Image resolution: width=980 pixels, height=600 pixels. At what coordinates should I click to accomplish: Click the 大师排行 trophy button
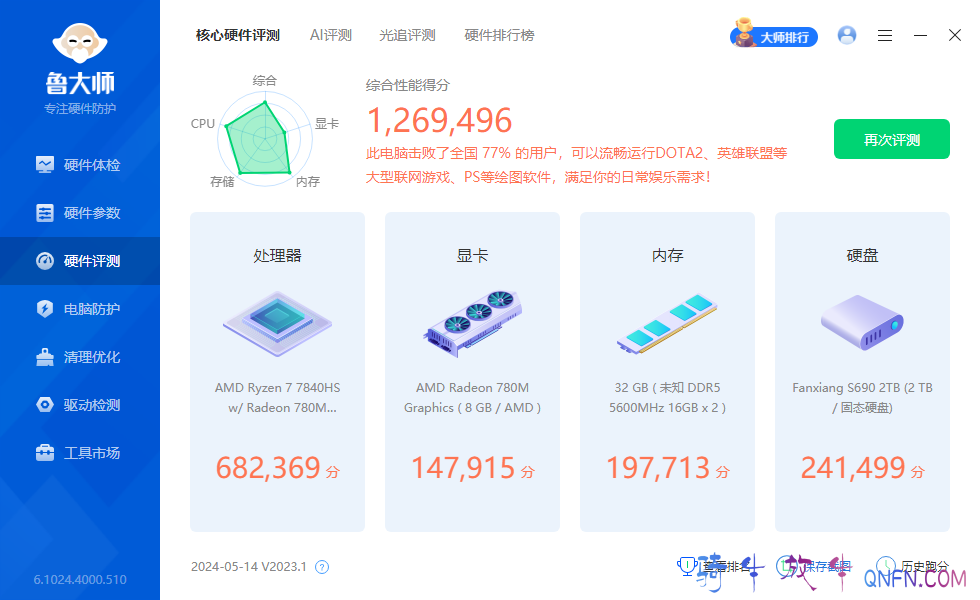point(775,37)
